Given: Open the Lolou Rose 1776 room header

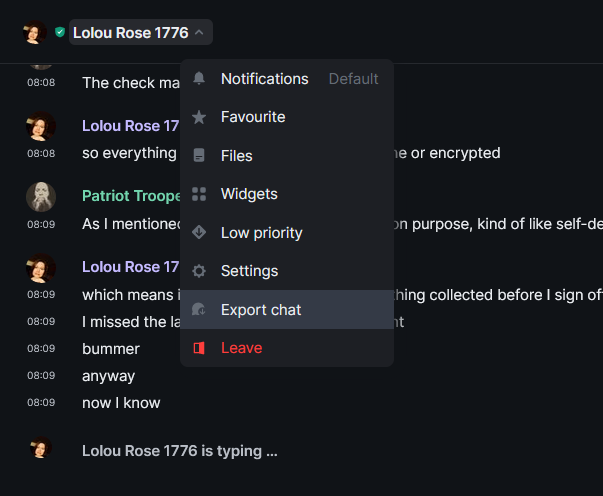Looking at the screenshot, I should pos(131,33).
